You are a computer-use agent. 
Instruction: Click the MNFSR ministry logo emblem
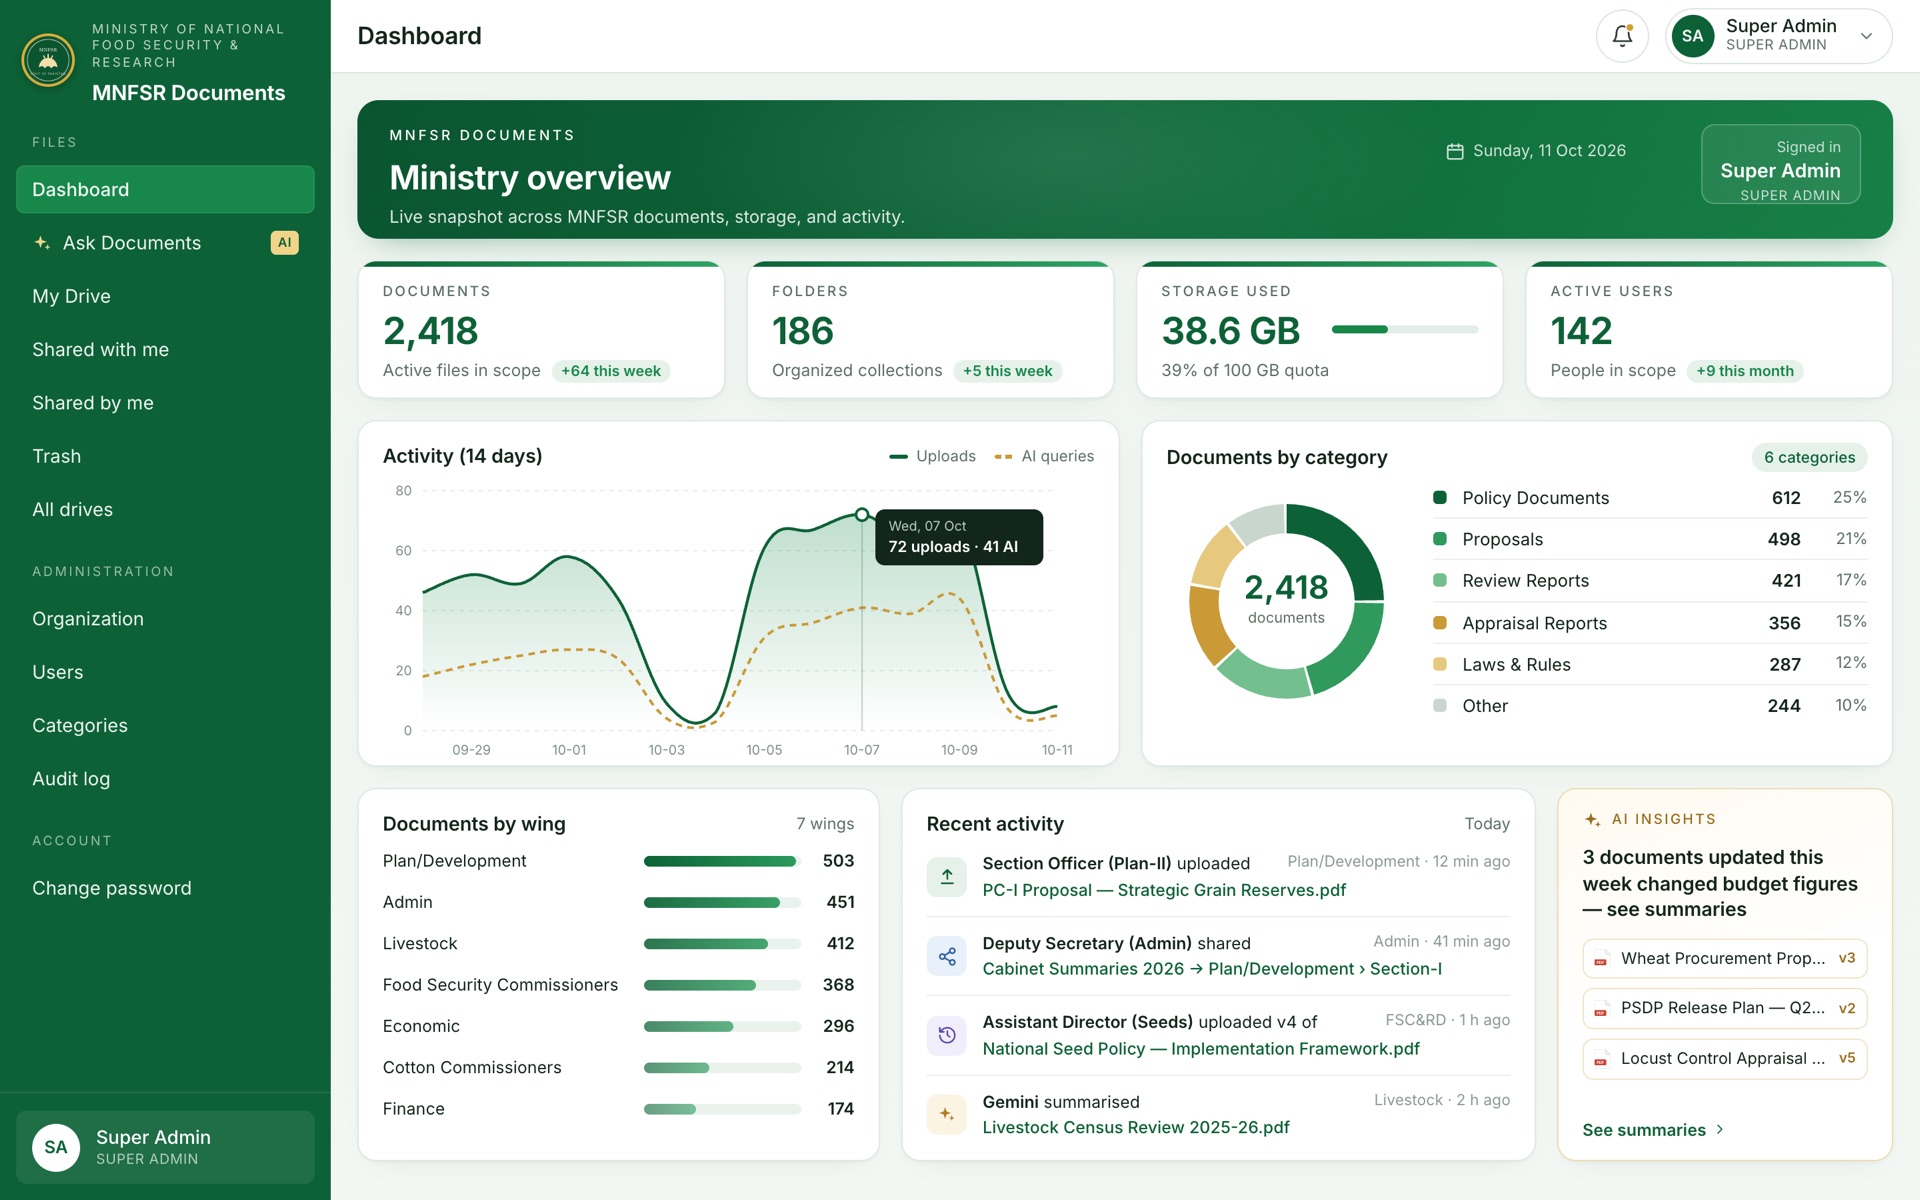coord(48,60)
